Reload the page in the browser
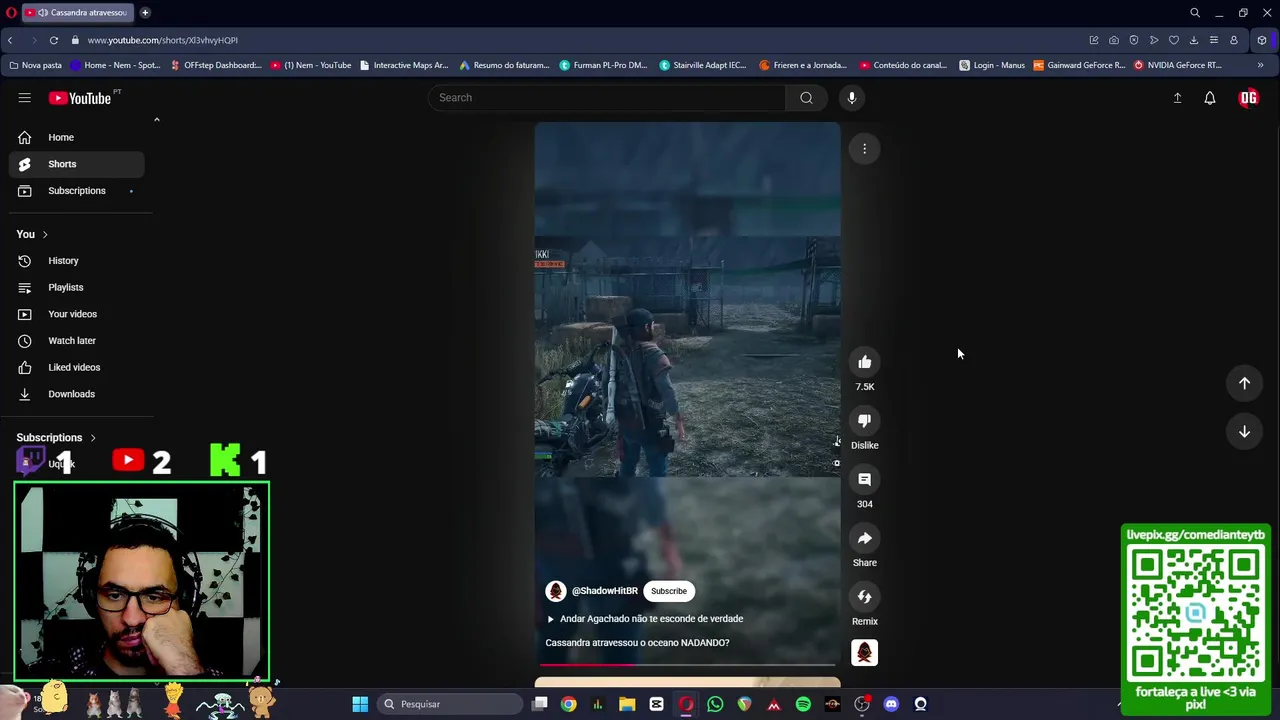Screen dimensions: 1280x720 coord(54,40)
